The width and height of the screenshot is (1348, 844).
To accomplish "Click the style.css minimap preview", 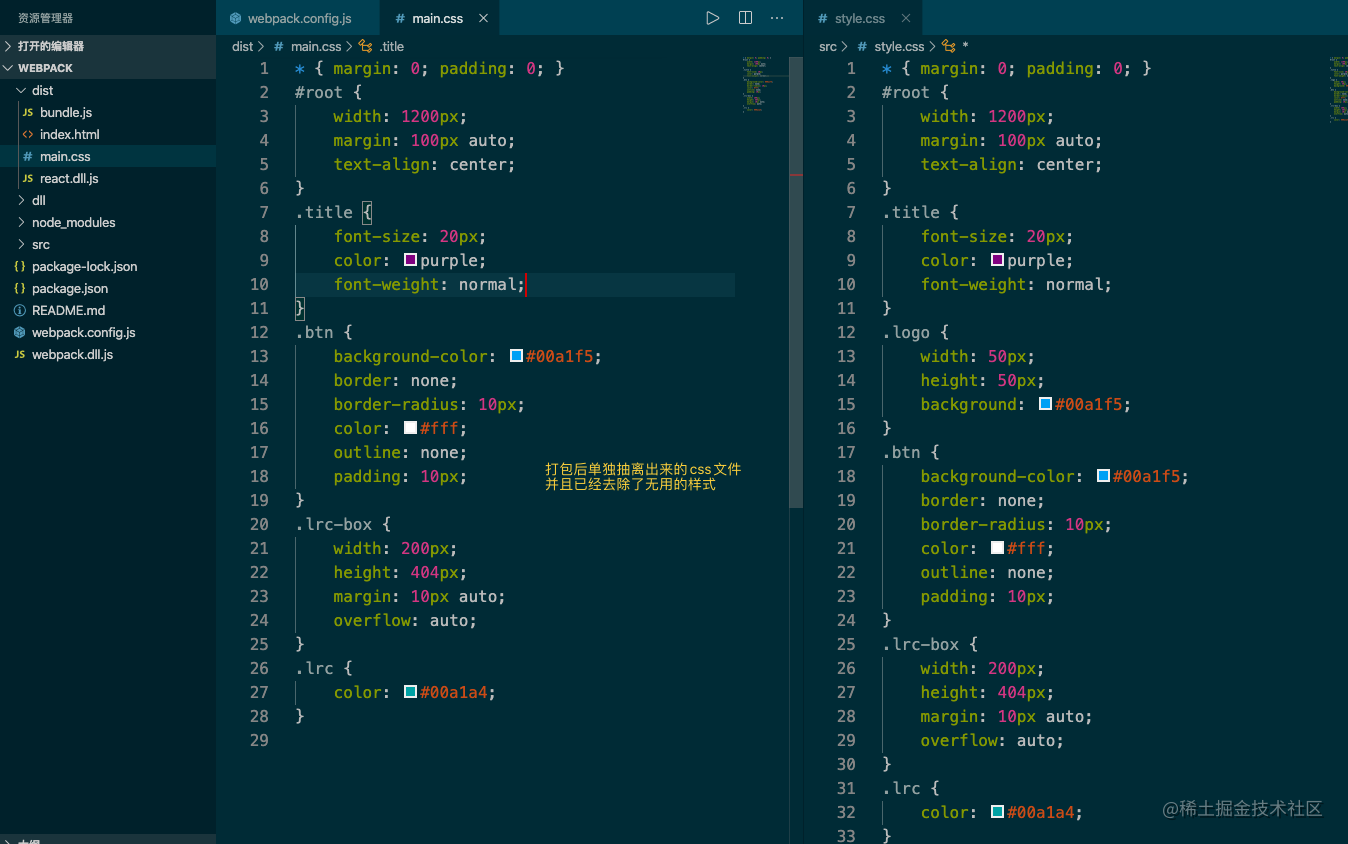I will point(1339,89).
